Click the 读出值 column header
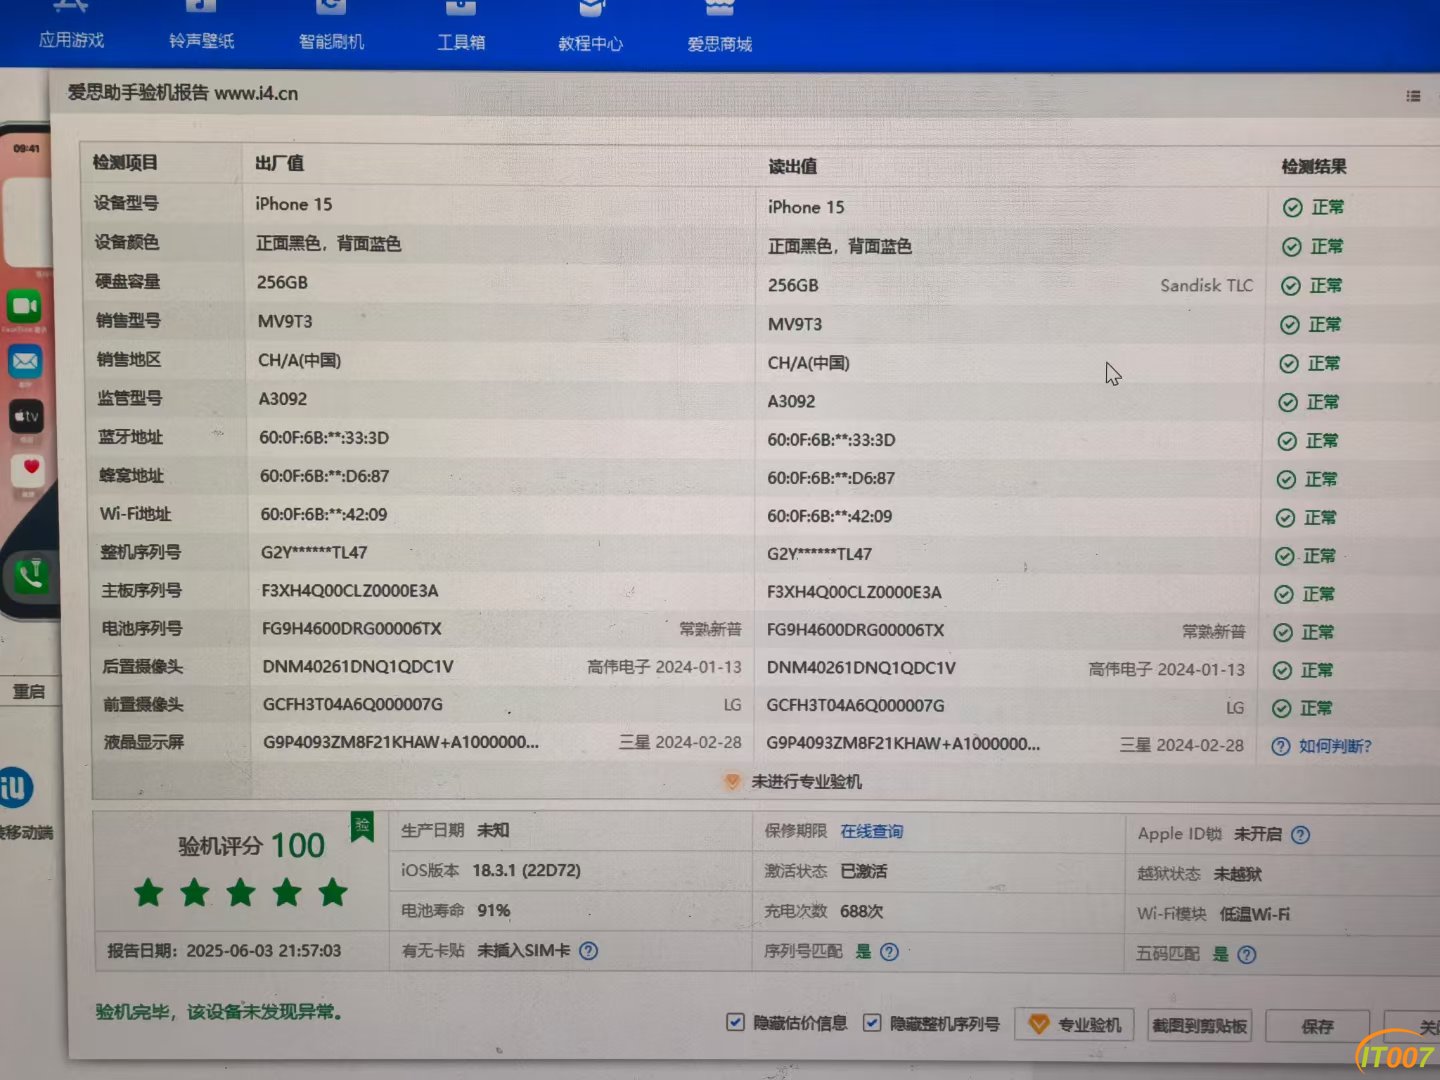This screenshot has width=1440, height=1080. 792,166
